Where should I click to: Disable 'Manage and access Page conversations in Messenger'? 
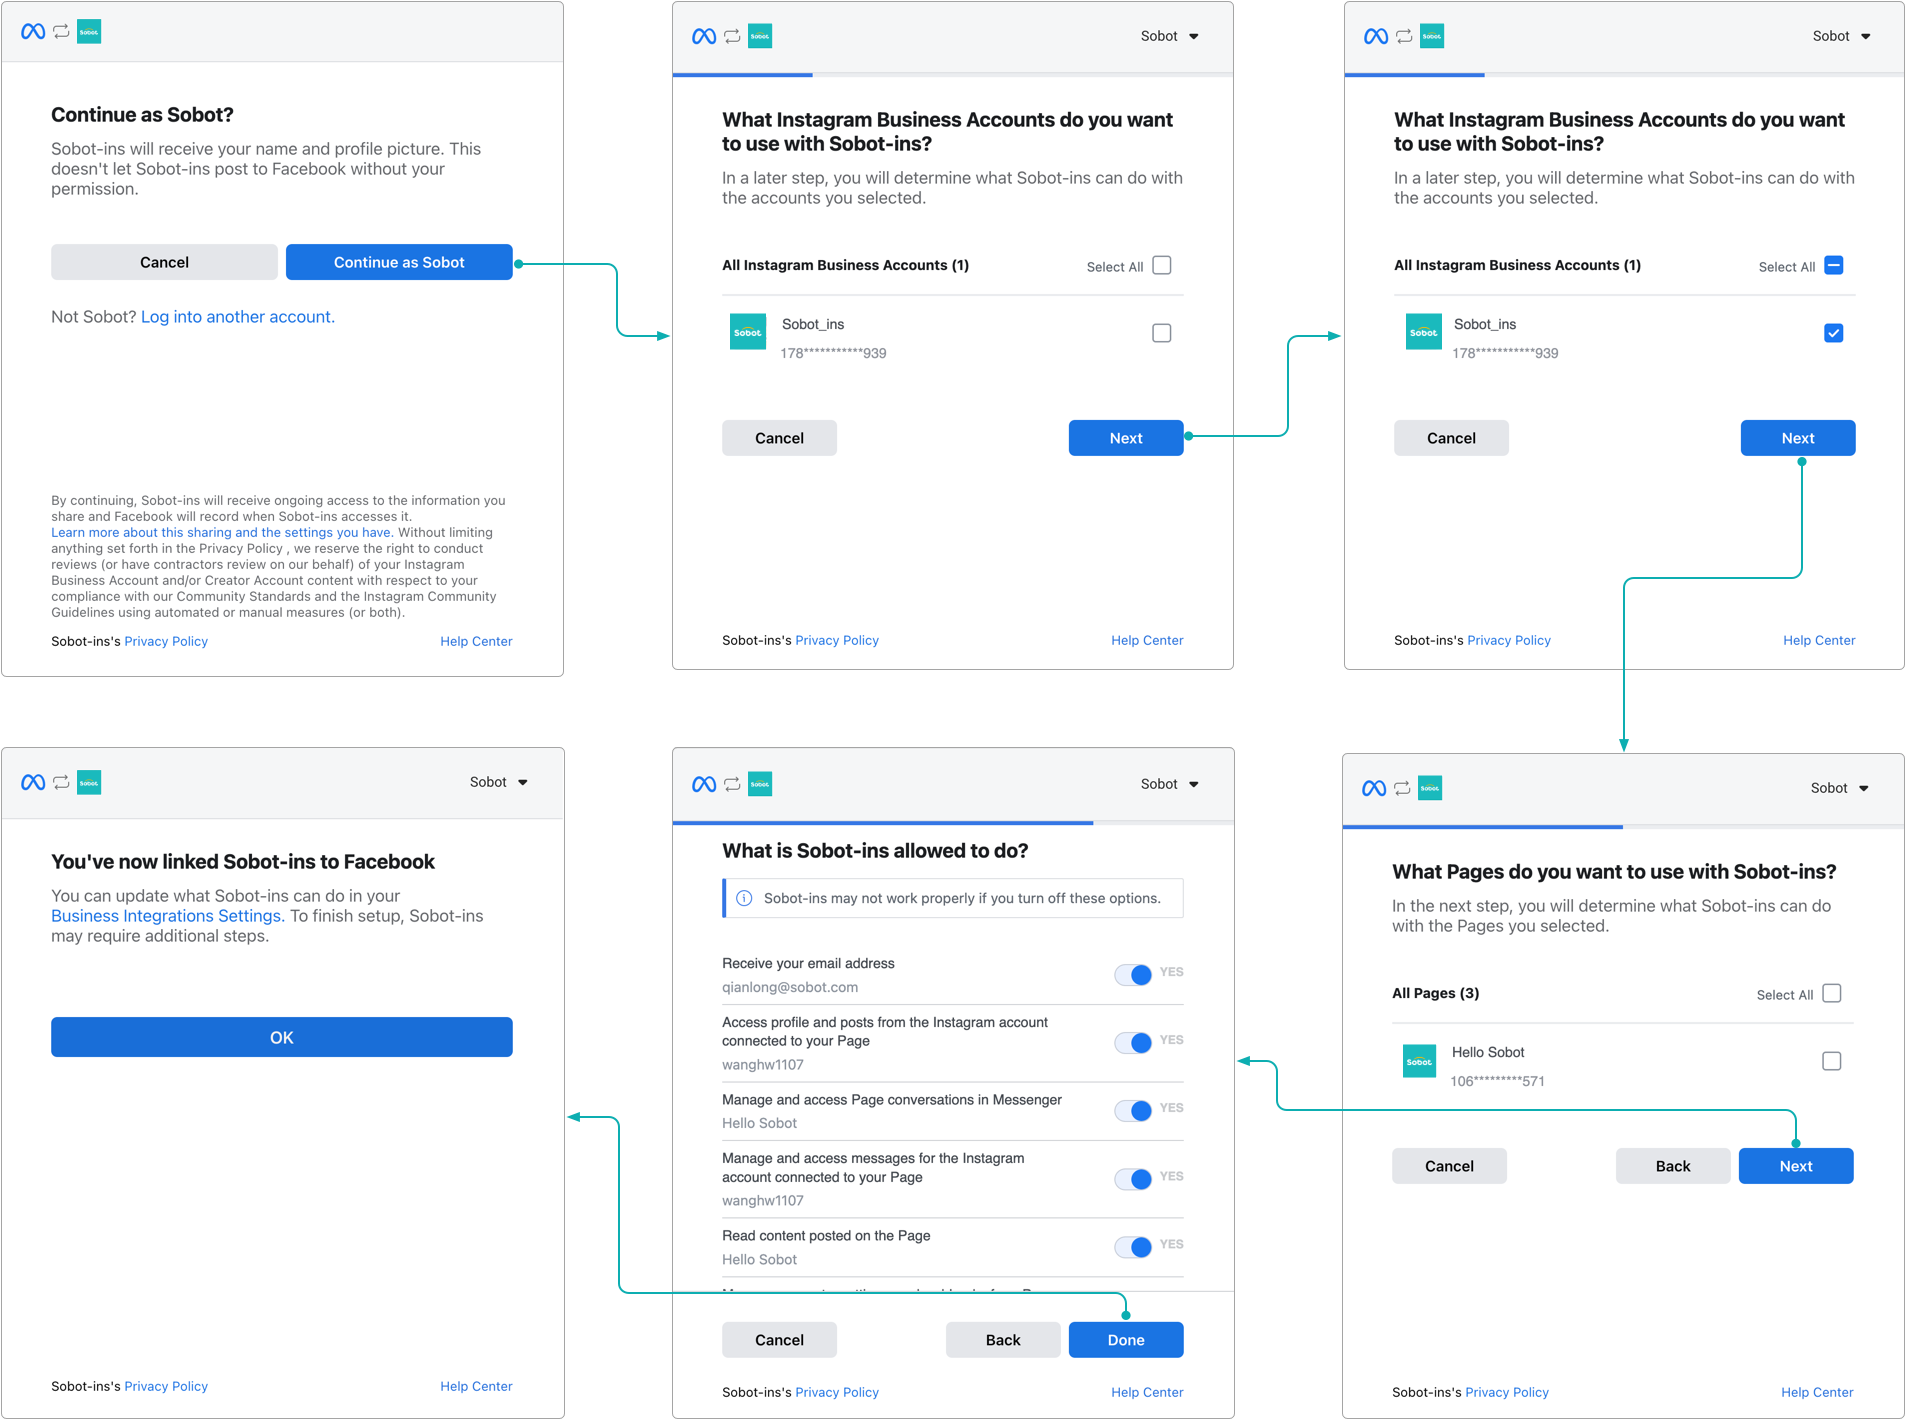point(1133,1110)
